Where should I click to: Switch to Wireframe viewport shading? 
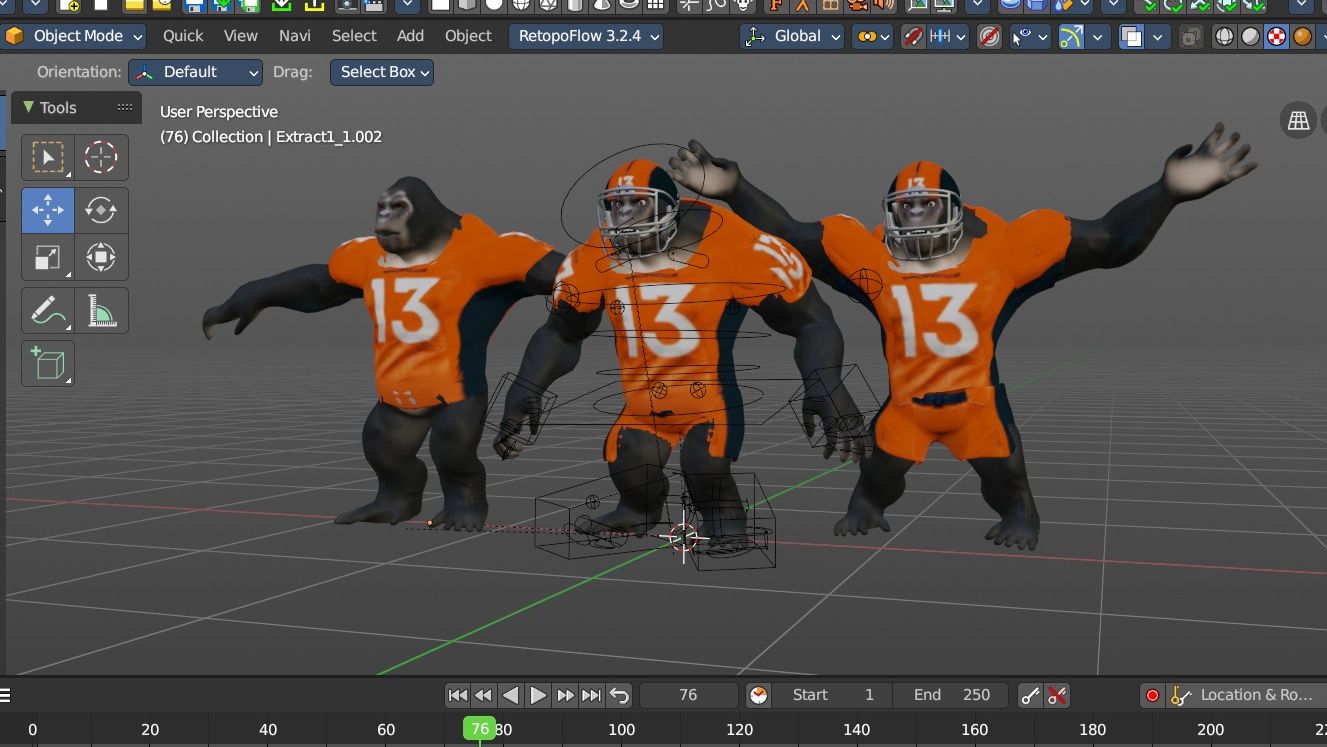[1225, 37]
